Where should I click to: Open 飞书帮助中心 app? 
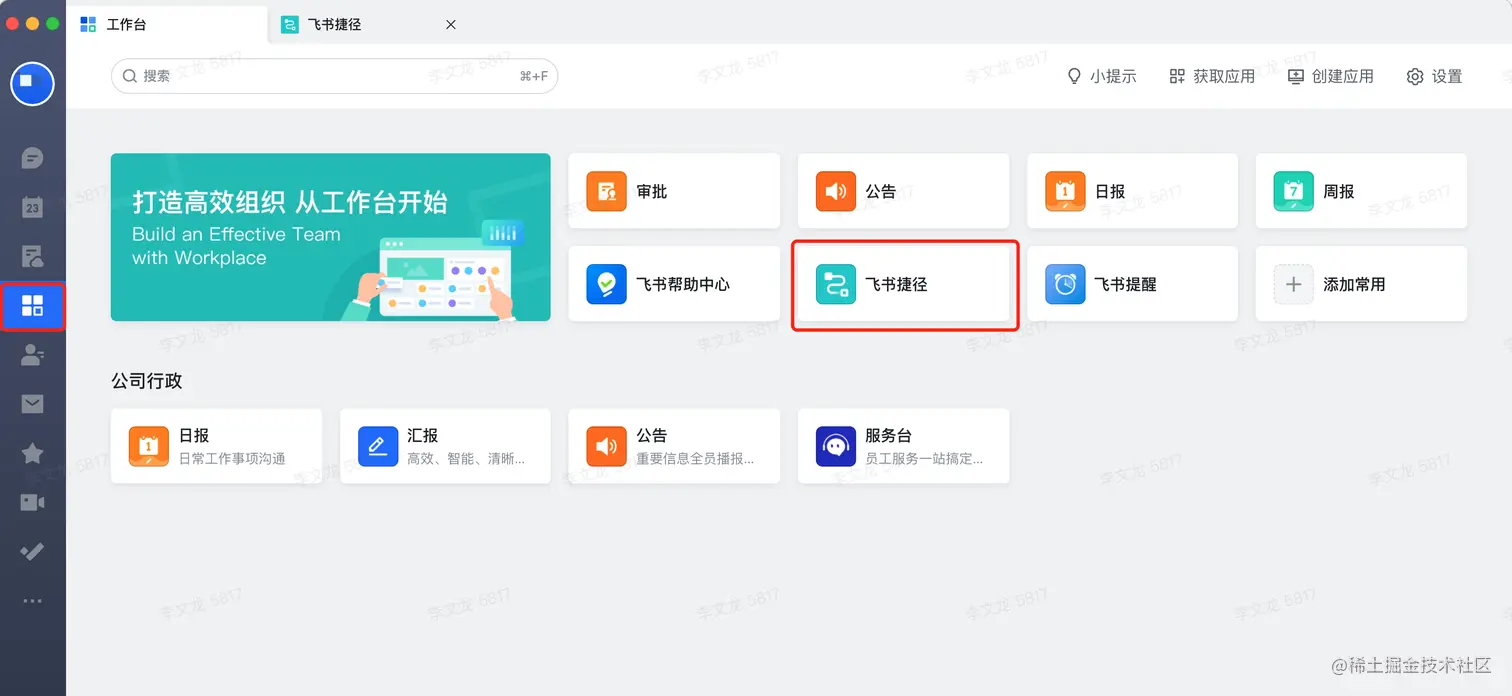pyautogui.click(x=674, y=284)
